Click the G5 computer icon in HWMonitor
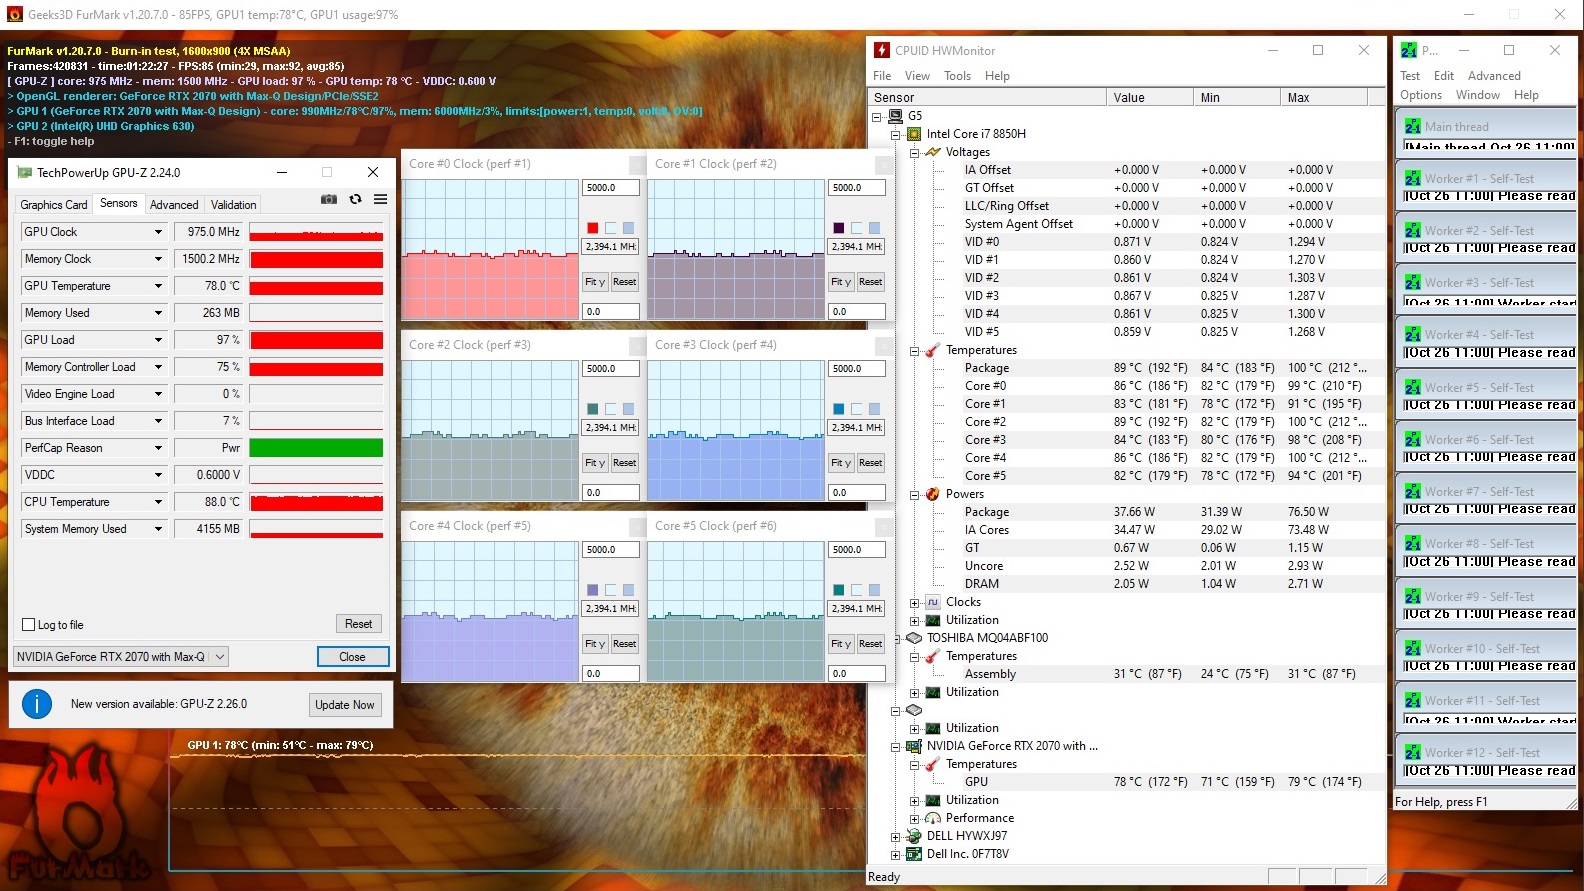This screenshot has width=1584, height=891. point(896,116)
